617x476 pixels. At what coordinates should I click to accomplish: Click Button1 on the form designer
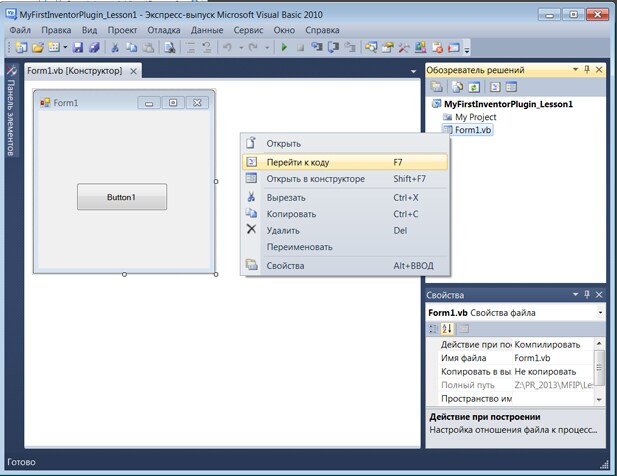(x=121, y=197)
